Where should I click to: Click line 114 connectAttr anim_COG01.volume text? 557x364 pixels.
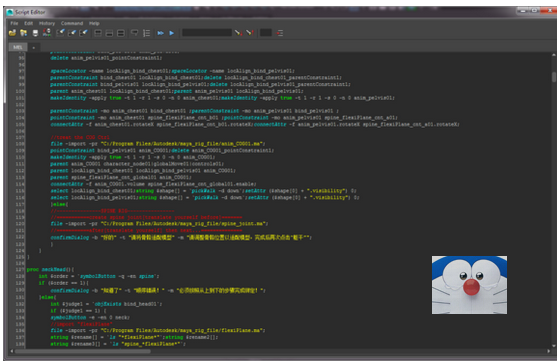153,184
